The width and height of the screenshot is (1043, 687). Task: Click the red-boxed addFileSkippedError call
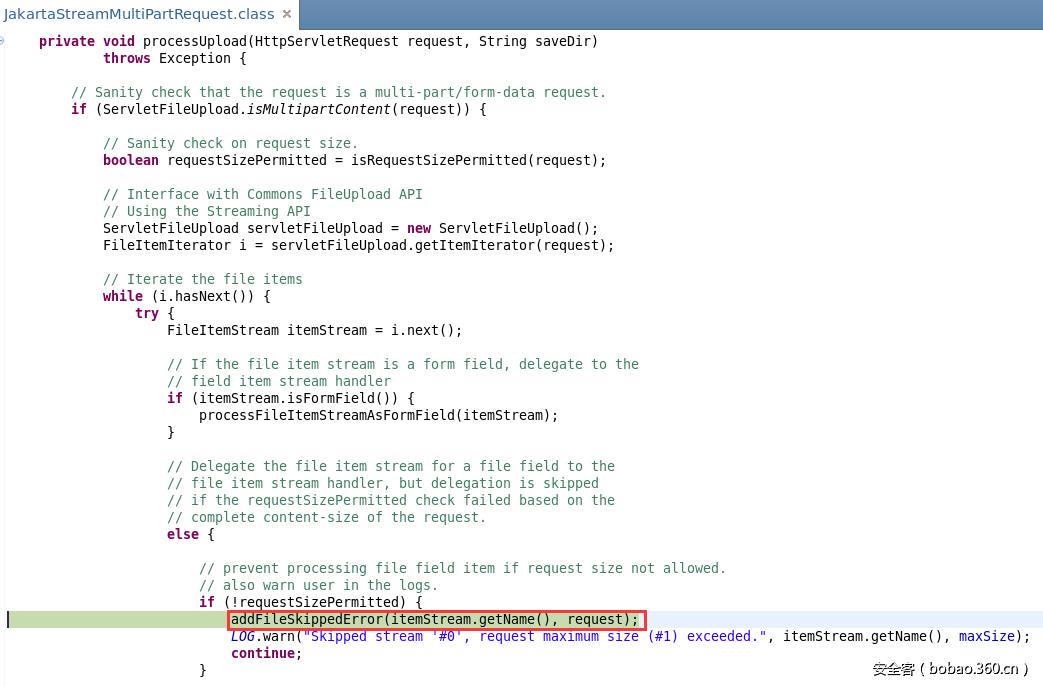435,619
